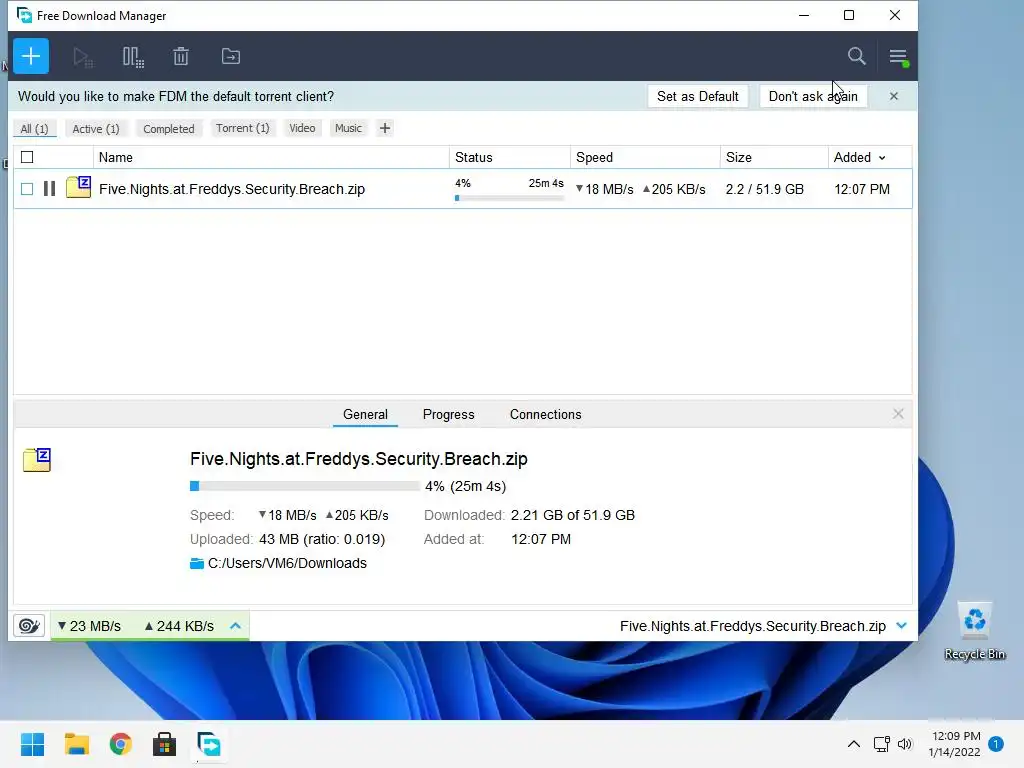Open the hamburger main menu
Image resolution: width=1024 pixels, height=768 pixels.
pyautogui.click(x=899, y=57)
